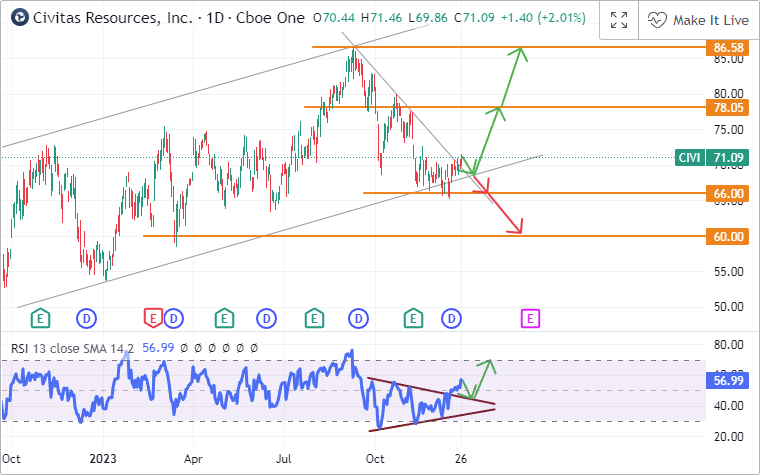Viewport: 760px width, 475px height.
Task: Click the high value H71.46
Action: [381, 18]
